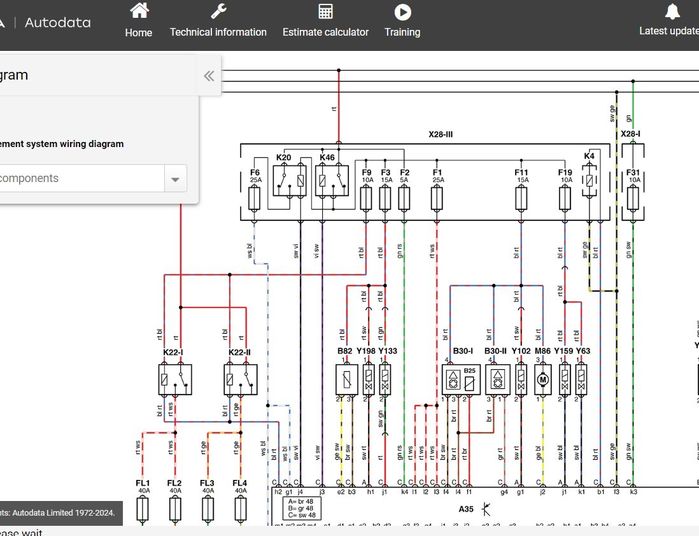Open Latest updates bell icon
The width and height of the screenshot is (699, 536).
coord(672,11)
